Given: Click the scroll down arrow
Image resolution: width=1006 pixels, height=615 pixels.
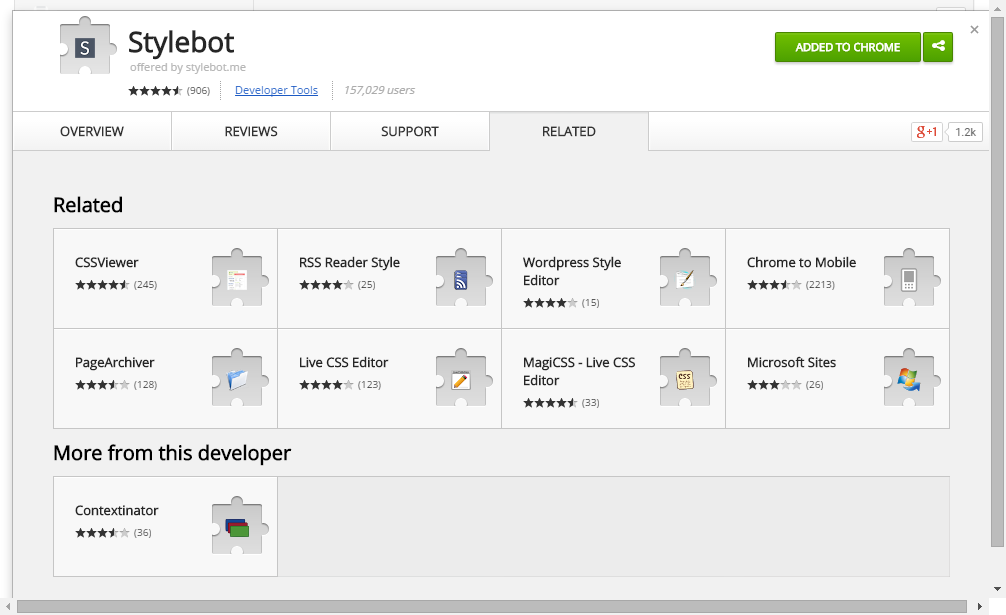Looking at the screenshot, I should pos(997,589).
